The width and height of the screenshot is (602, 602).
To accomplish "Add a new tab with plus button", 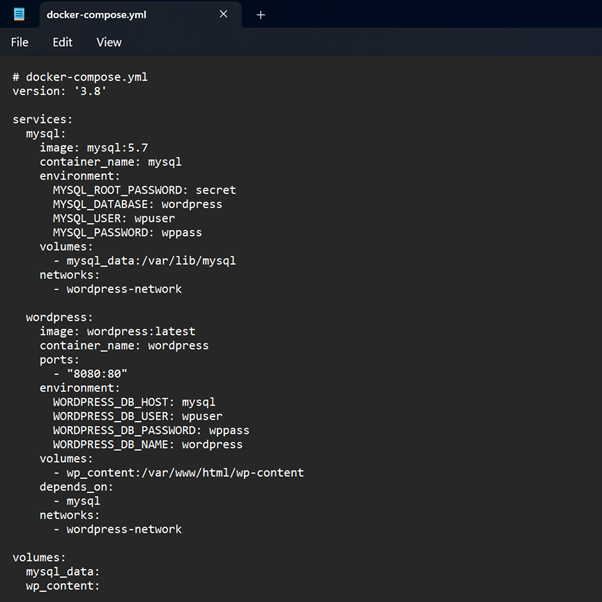I will click(261, 14).
